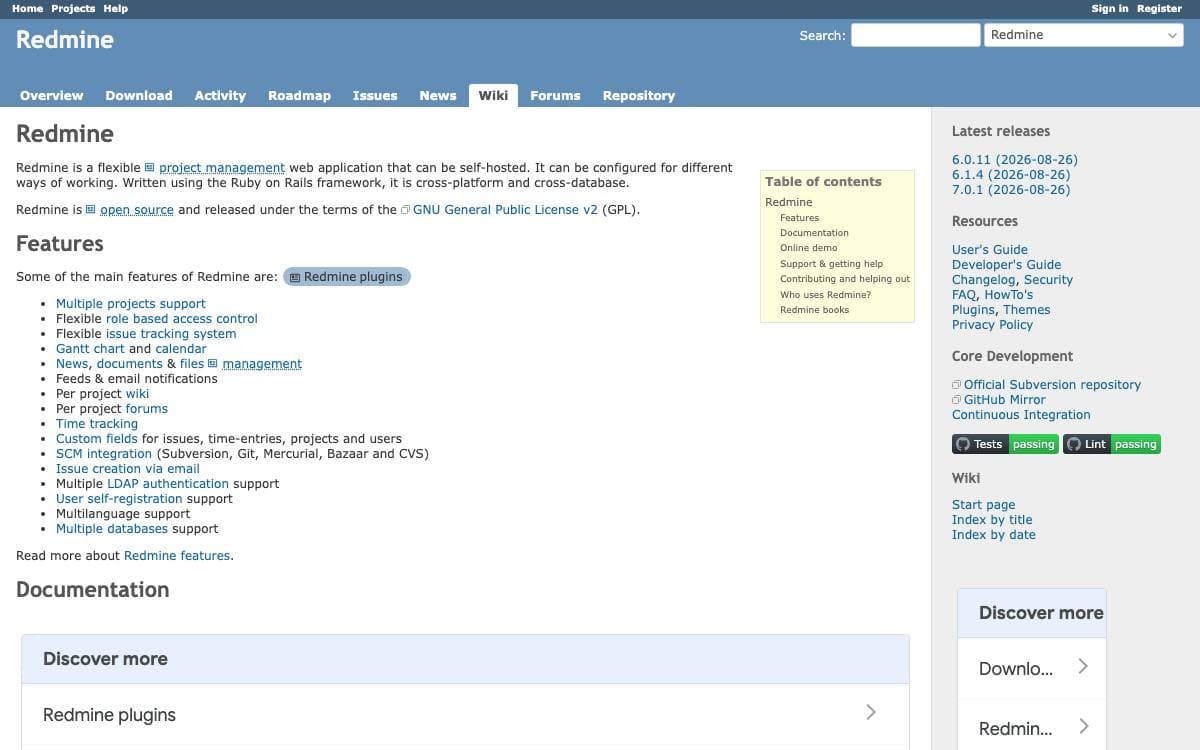Open the Privacy Policy link

click(x=992, y=325)
